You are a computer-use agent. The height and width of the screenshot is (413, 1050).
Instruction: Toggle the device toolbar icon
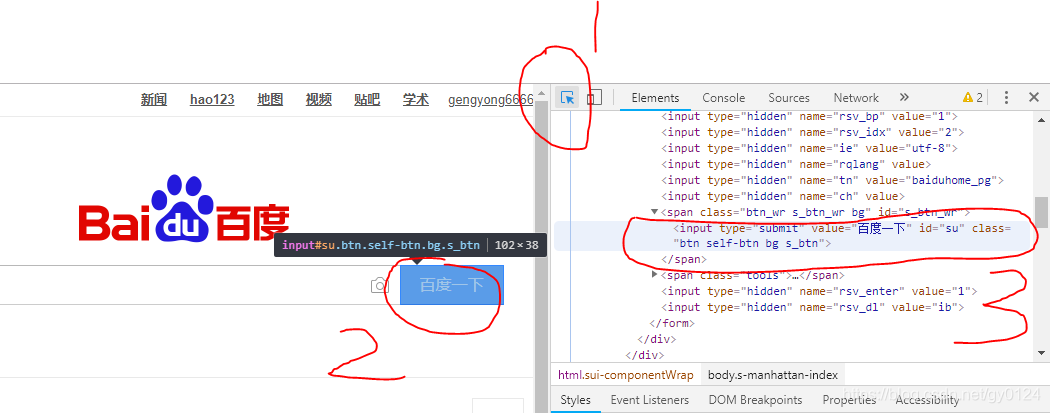tap(594, 98)
